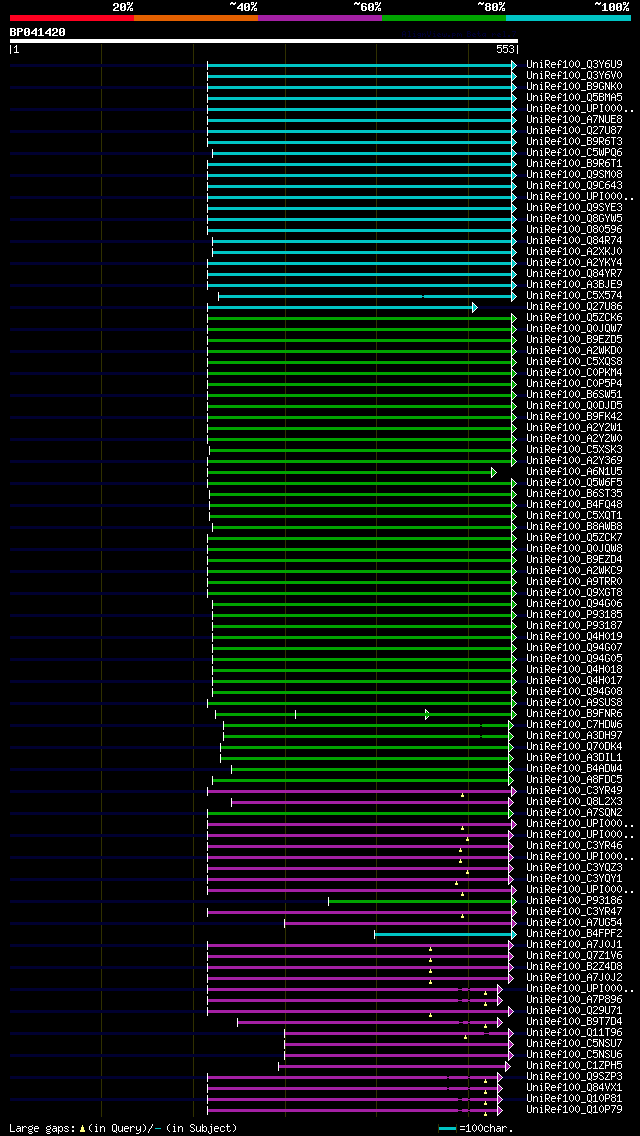640x1136 pixels.
Task: Select the UniRef100_Q7Z1V6 label
Action: coord(574,955)
